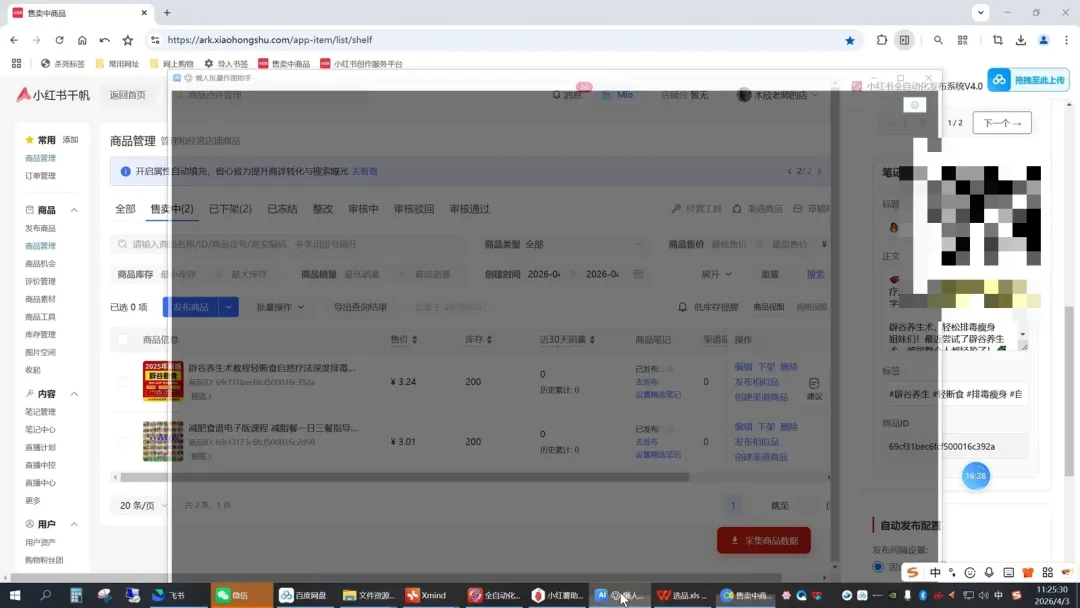Screen dimensions: 1080x608
Task: Click 编辑 for the 辟谷养生术 product
Action: pyautogui.click(x=743, y=367)
